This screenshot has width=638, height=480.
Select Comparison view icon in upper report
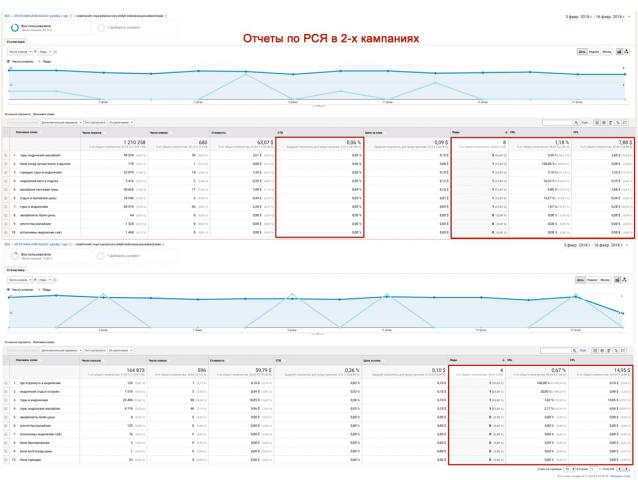point(618,122)
